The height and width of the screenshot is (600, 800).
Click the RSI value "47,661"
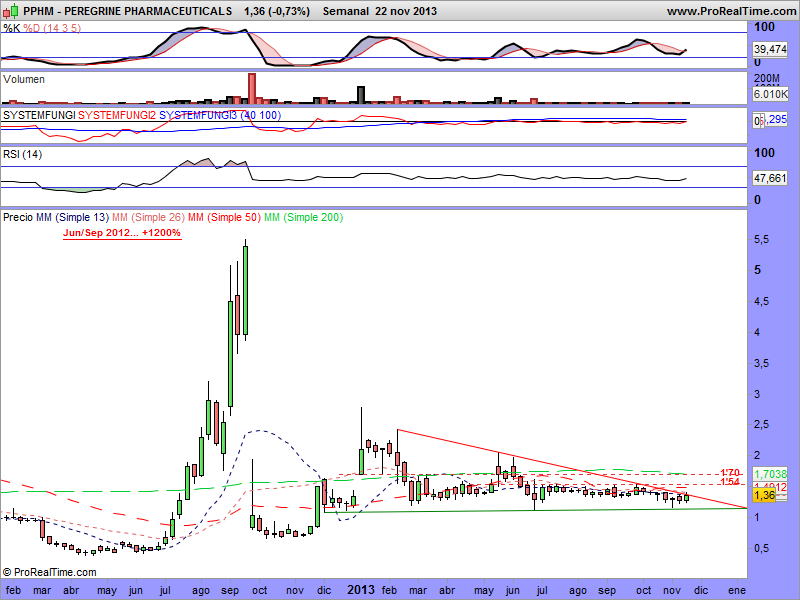point(770,178)
